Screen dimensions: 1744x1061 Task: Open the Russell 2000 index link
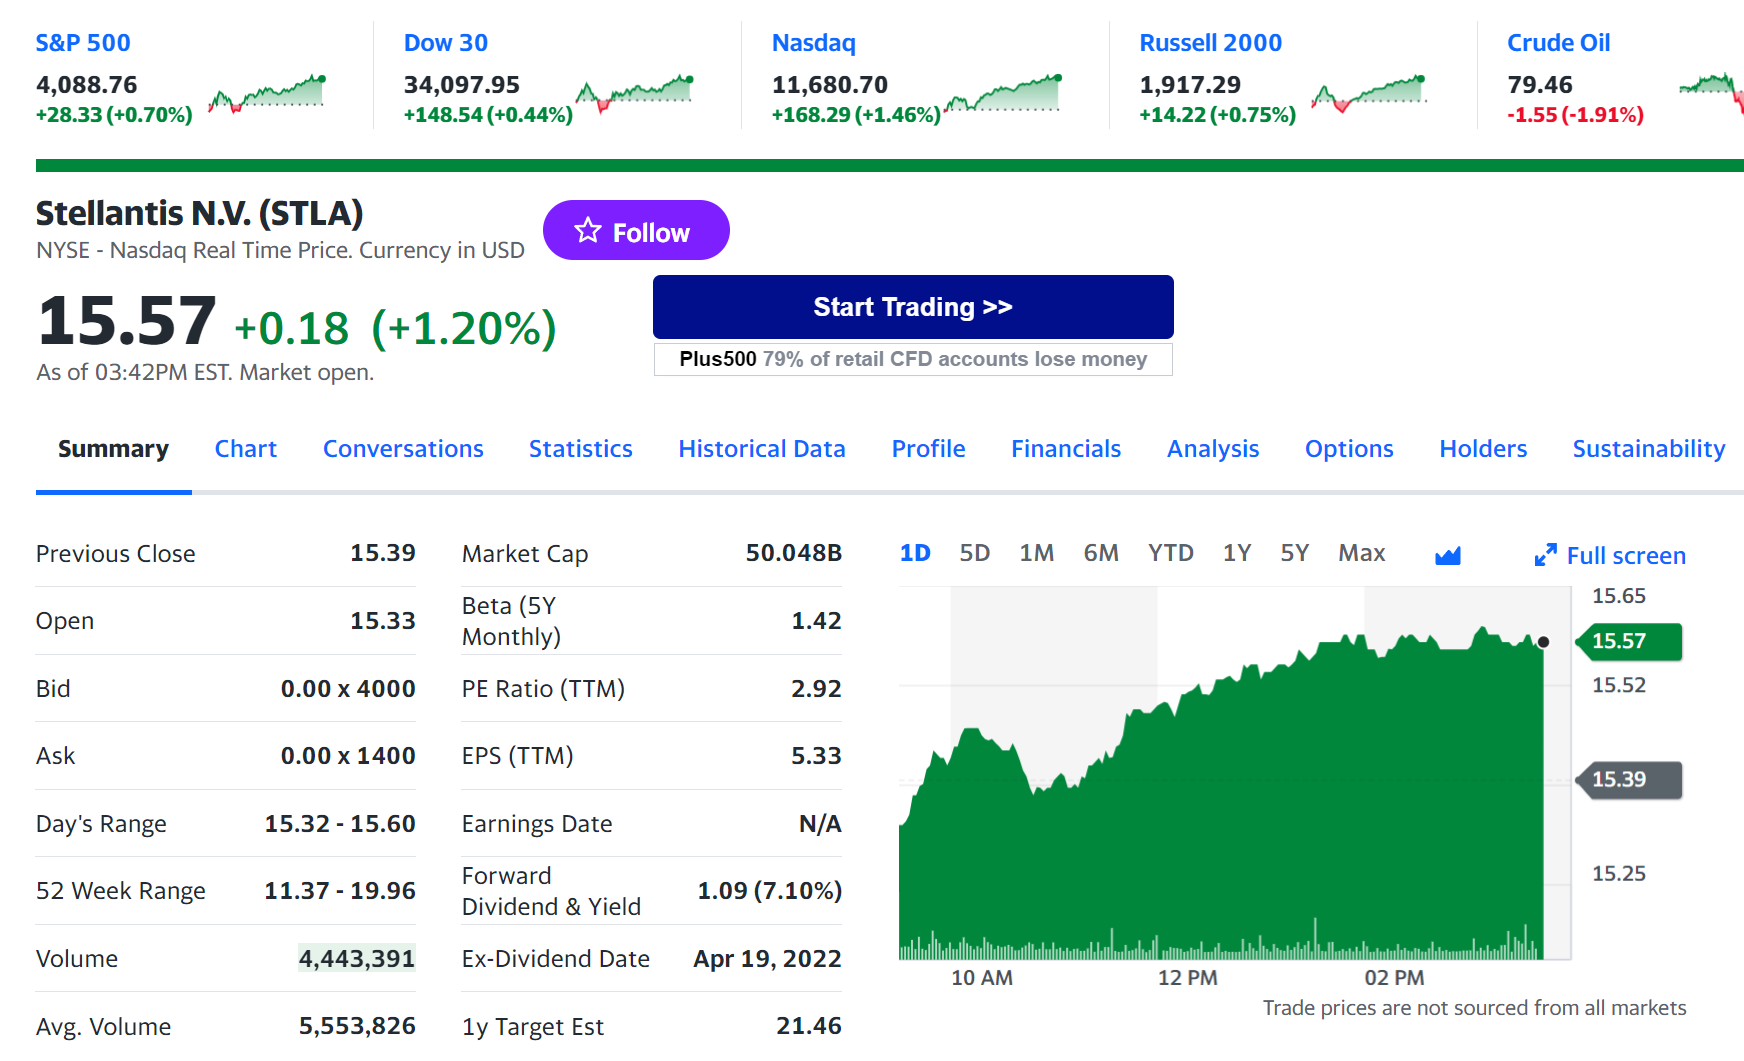(1210, 43)
